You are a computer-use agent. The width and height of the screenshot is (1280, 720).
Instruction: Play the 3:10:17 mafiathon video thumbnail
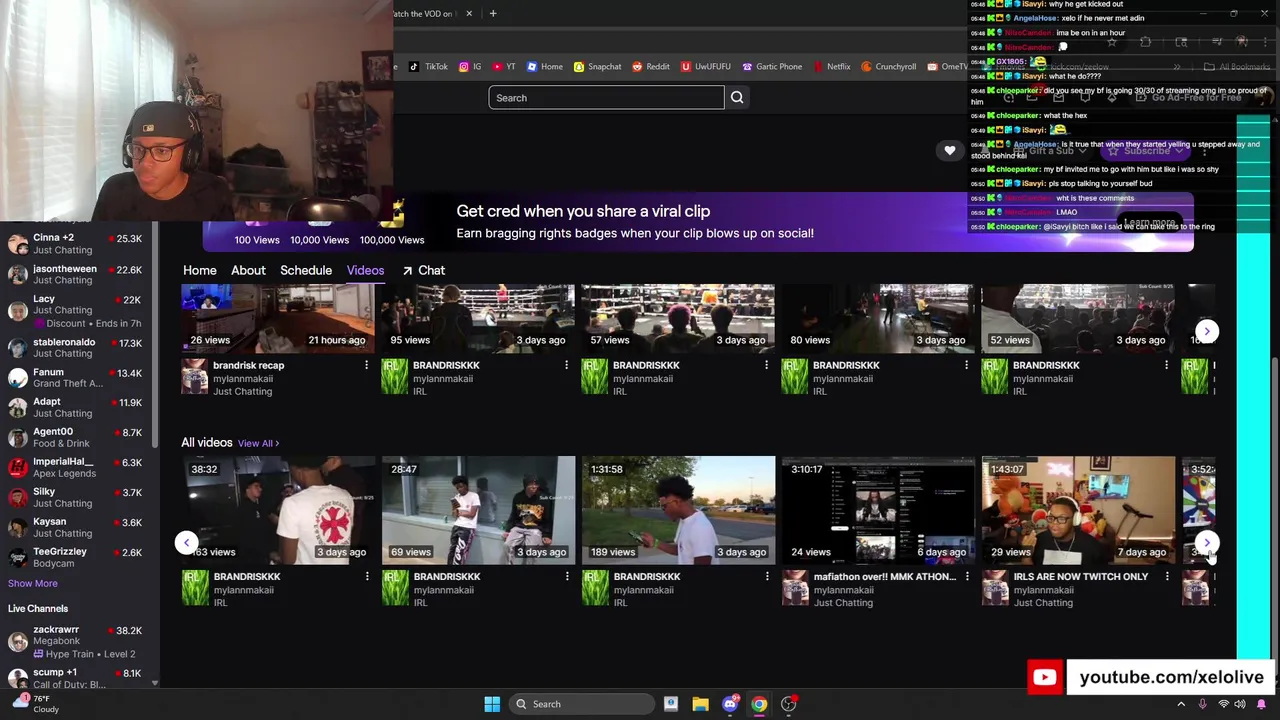tap(878, 509)
